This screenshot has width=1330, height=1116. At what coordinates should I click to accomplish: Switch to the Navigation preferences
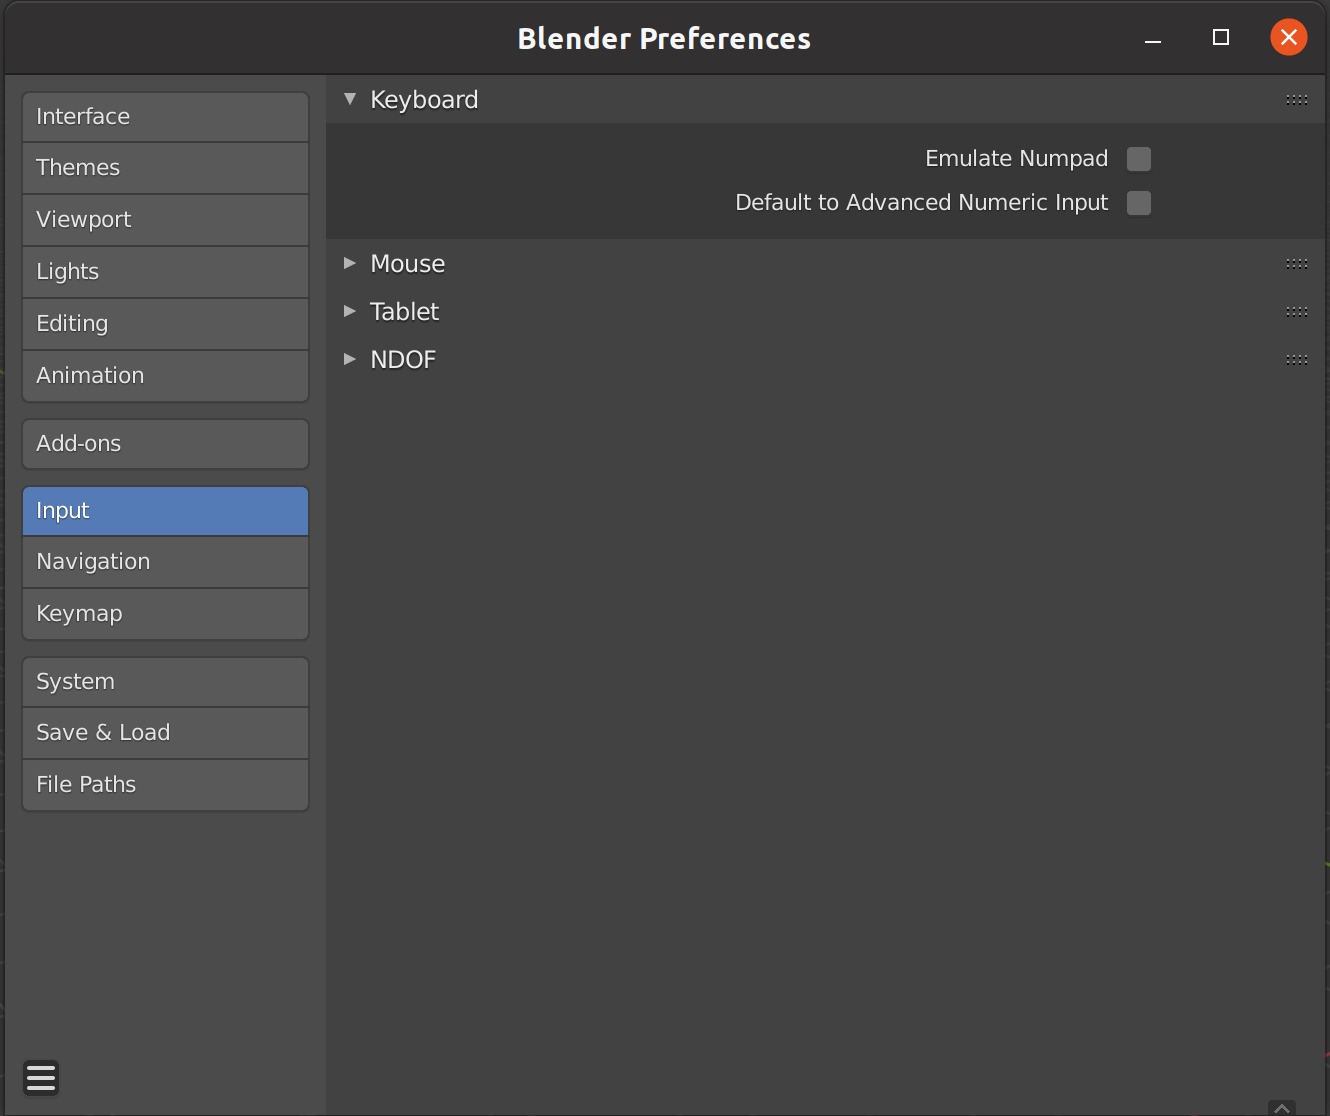click(165, 561)
